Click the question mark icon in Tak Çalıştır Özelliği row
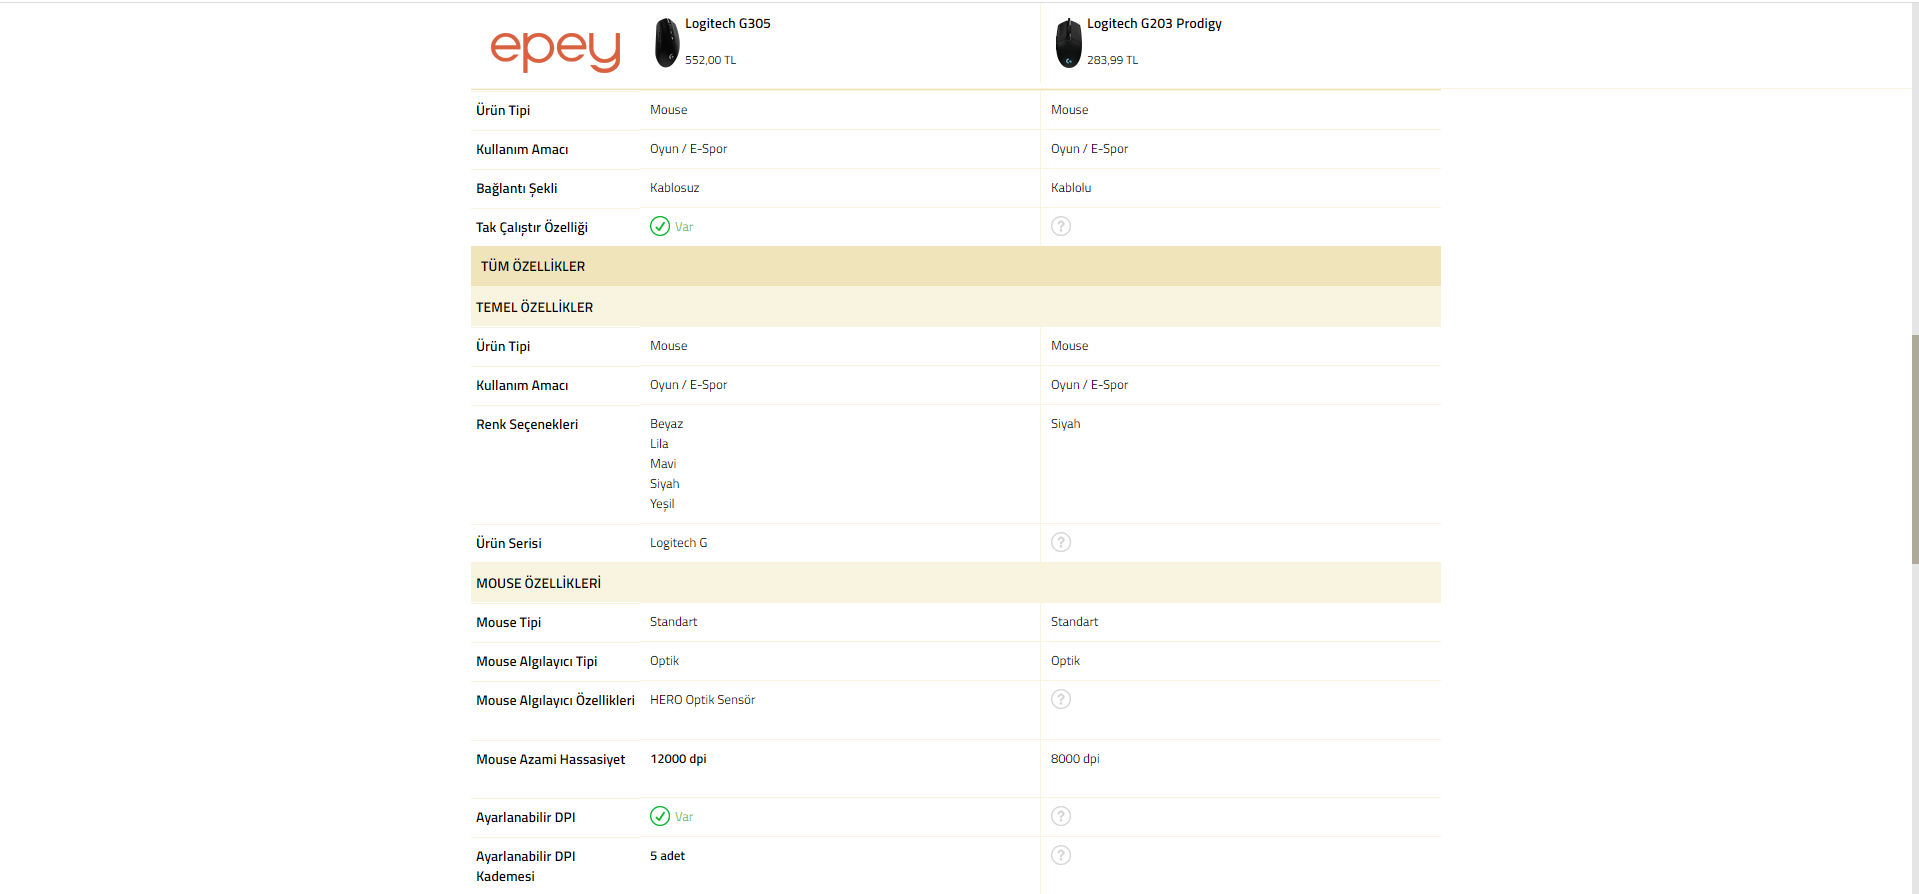 tap(1061, 226)
